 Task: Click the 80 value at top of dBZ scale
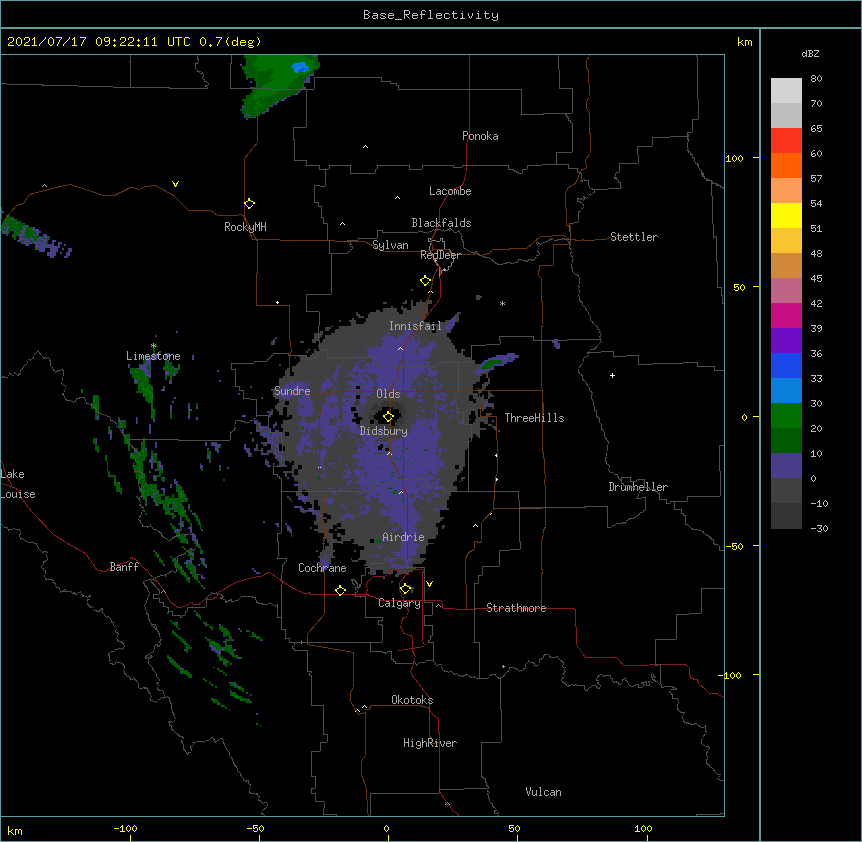point(816,79)
